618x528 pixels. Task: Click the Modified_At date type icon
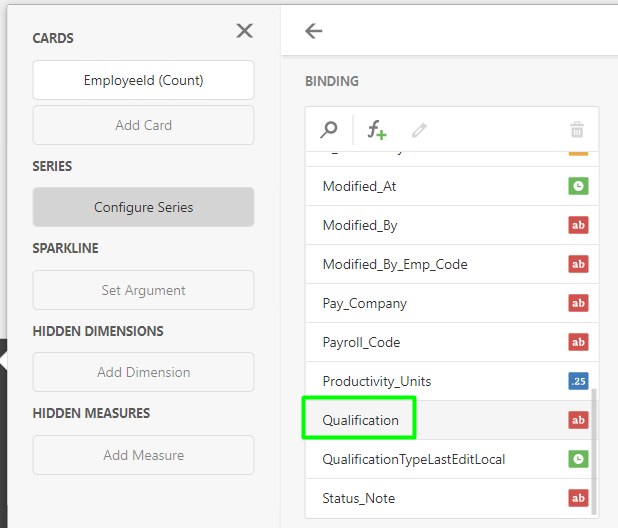(578, 186)
